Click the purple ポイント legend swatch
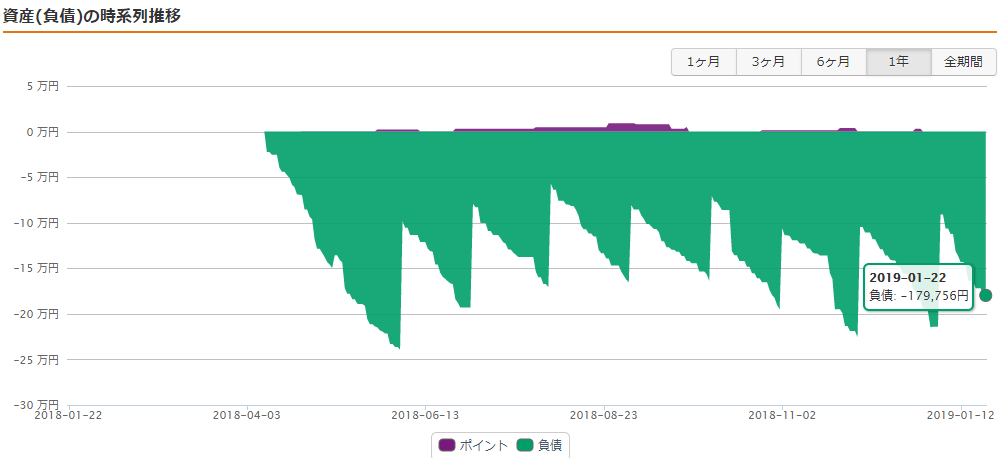The image size is (1007, 458). click(446, 445)
